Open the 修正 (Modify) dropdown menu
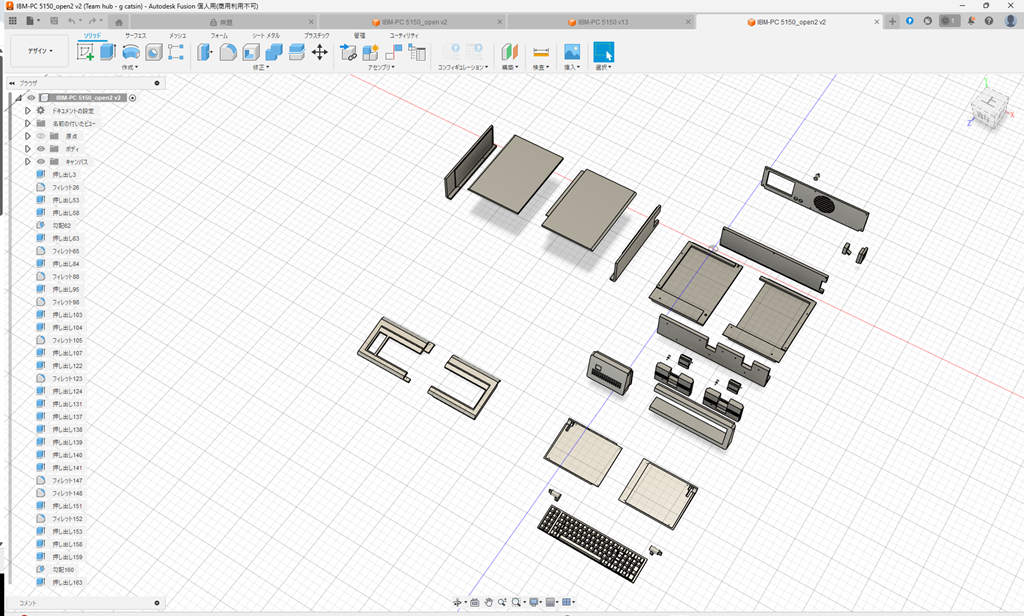The height and width of the screenshot is (616, 1024). pos(260,67)
